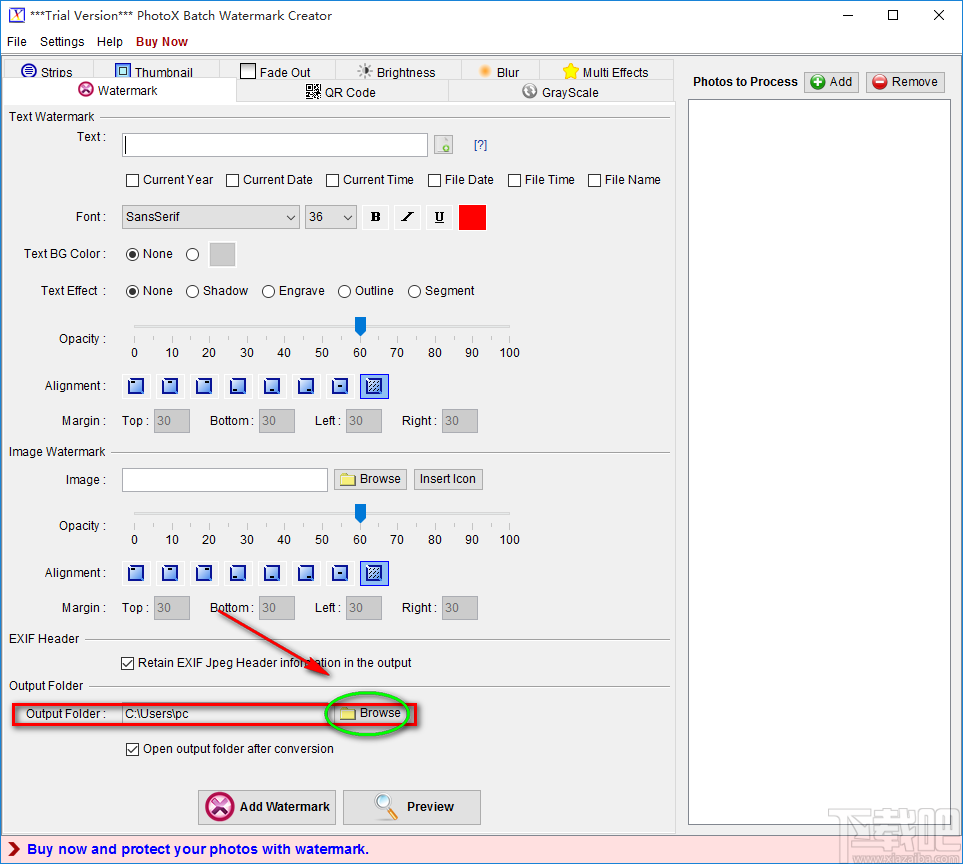Open the SansSerif font dropdown
The width and height of the screenshot is (963, 864).
[211, 217]
